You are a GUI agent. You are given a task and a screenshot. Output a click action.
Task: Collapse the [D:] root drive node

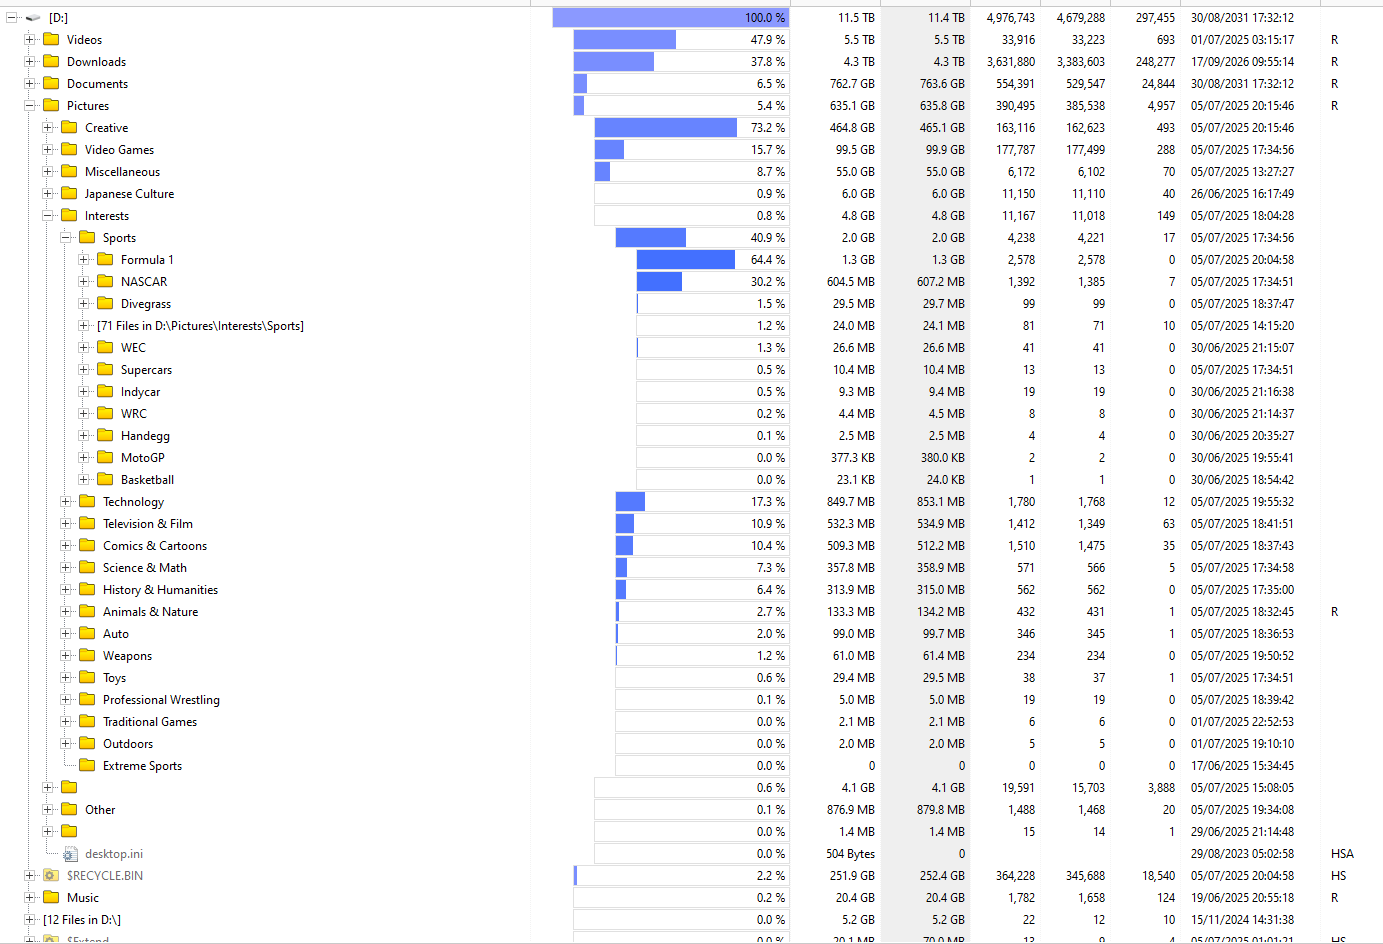[x=12, y=18]
